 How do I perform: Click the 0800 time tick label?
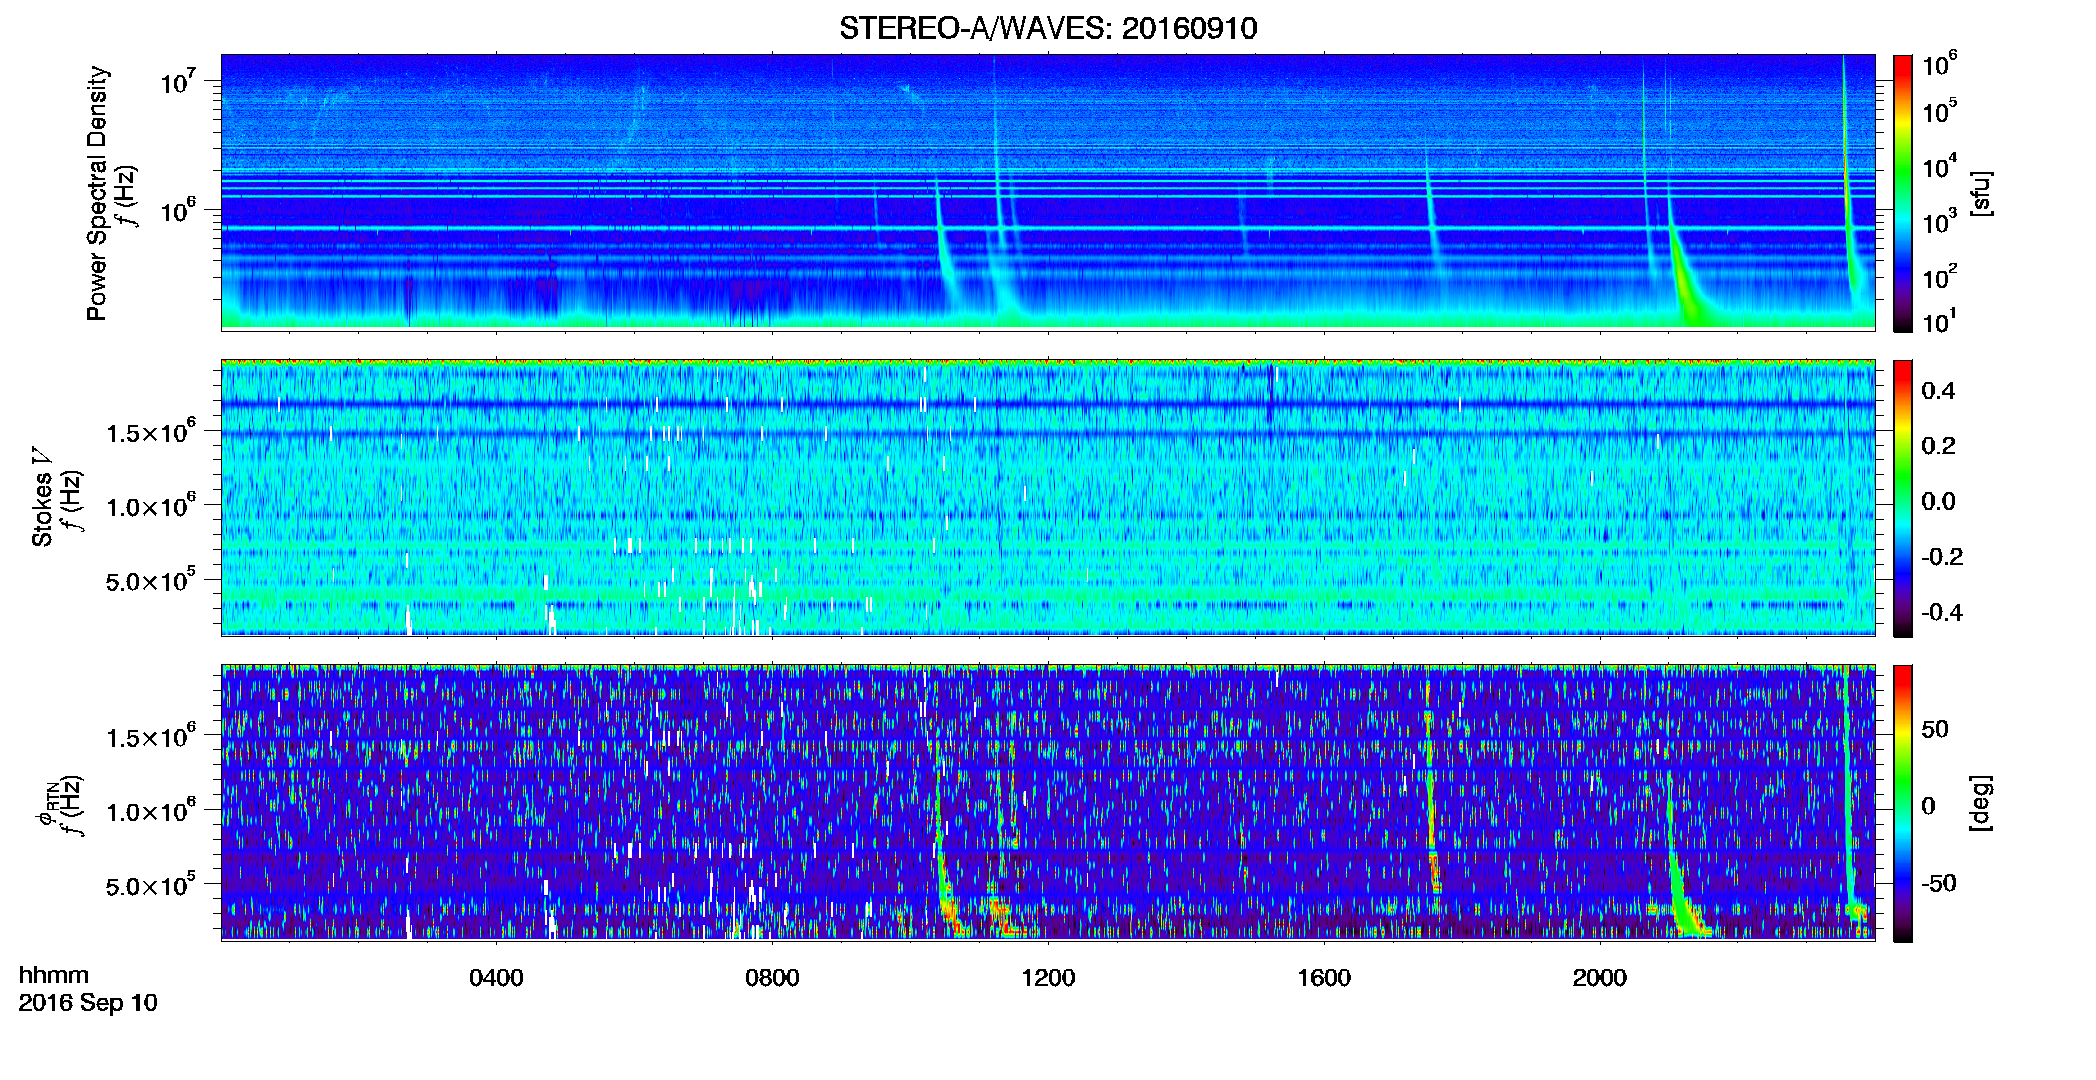click(772, 978)
